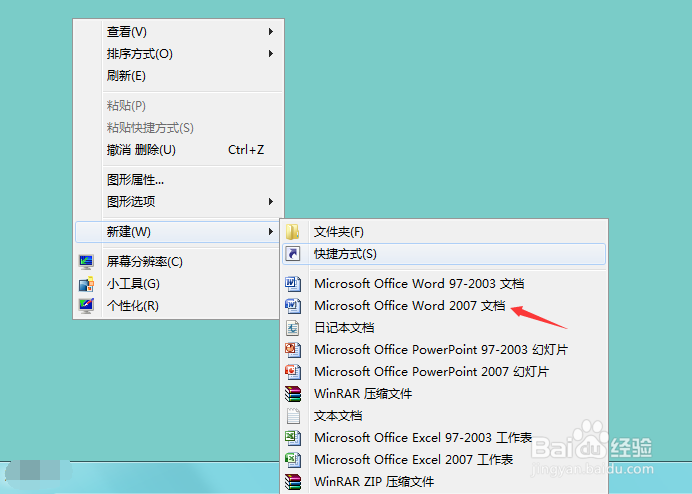
Task: Click the WinRAR 压缩文件 archive icon
Action: point(293,393)
